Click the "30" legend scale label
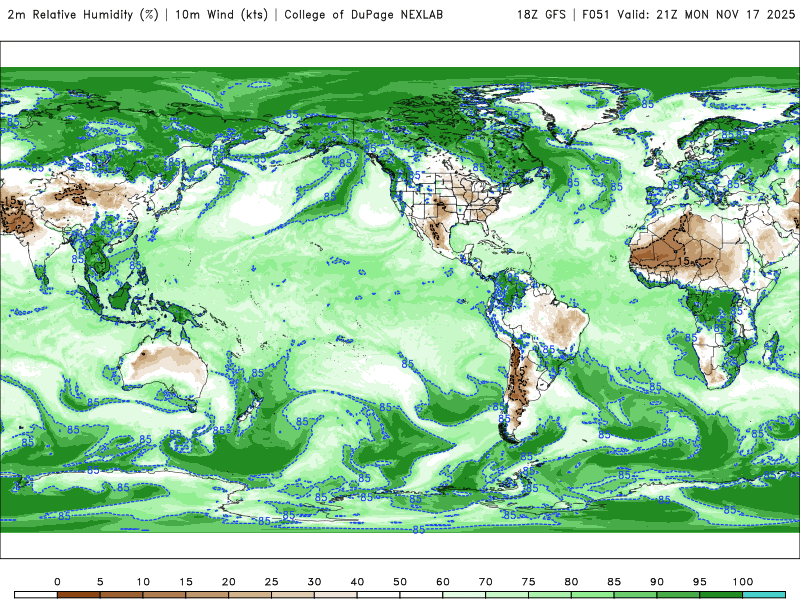The image size is (800, 600). point(314,582)
